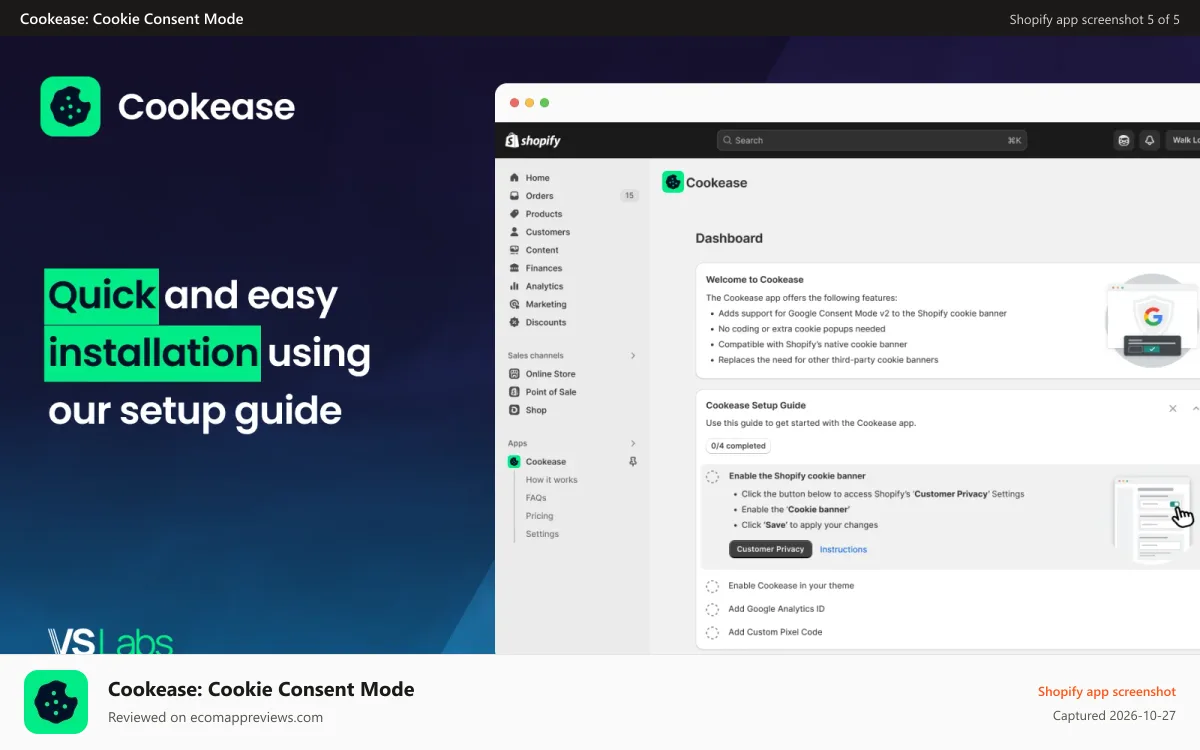Mark 'Enable the Shopify cookie banner' step complete
The image size is (1200, 750).
[712, 477]
